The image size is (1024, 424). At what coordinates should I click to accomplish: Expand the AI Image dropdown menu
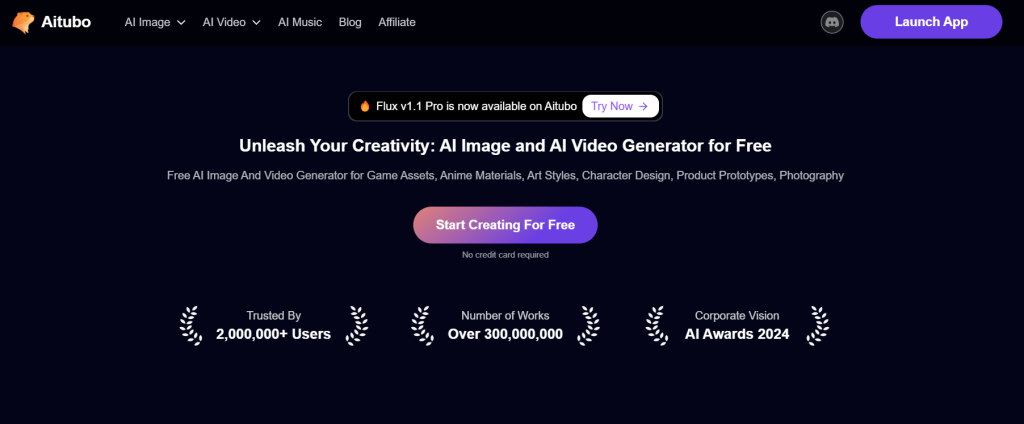[155, 22]
